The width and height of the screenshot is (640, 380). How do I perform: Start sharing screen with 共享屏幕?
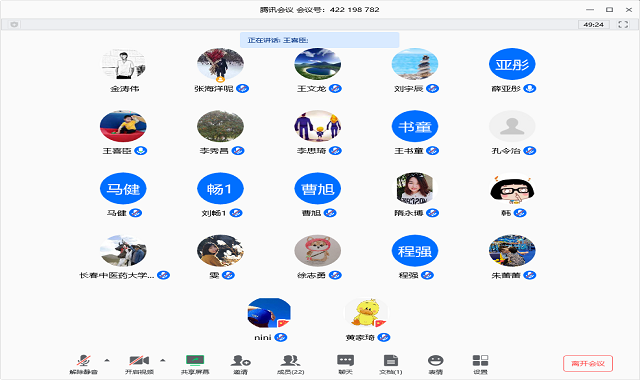coord(195,364)
